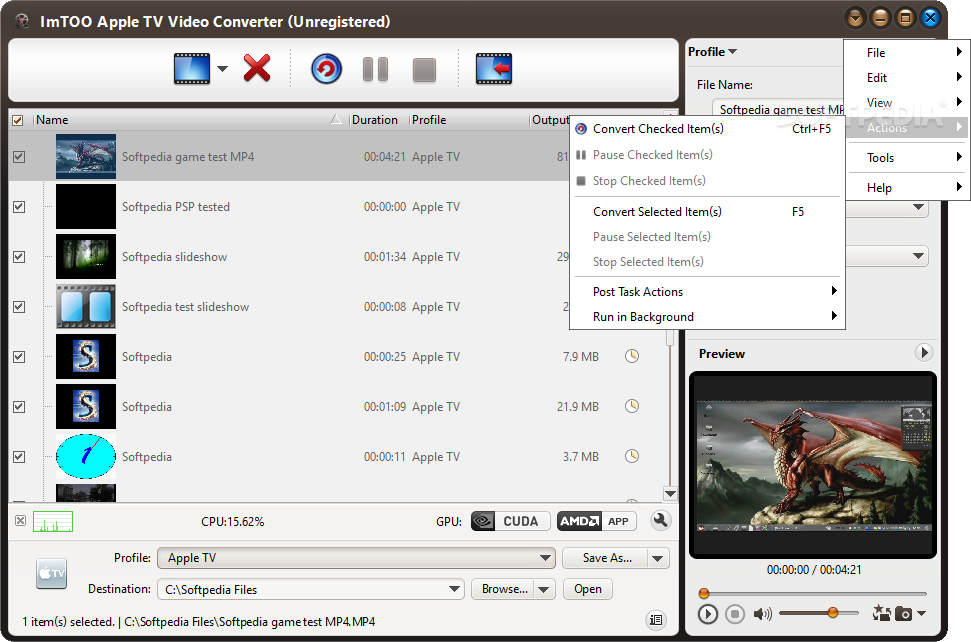
Task: Expand the Preview panel arrow button
Action: (924, 353)
